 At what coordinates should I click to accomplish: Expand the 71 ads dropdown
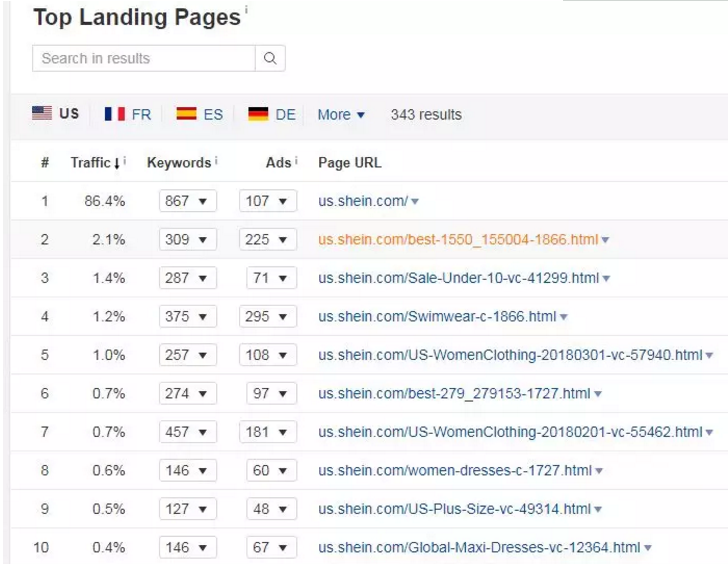pyautogui.click(x=272, y=278)
